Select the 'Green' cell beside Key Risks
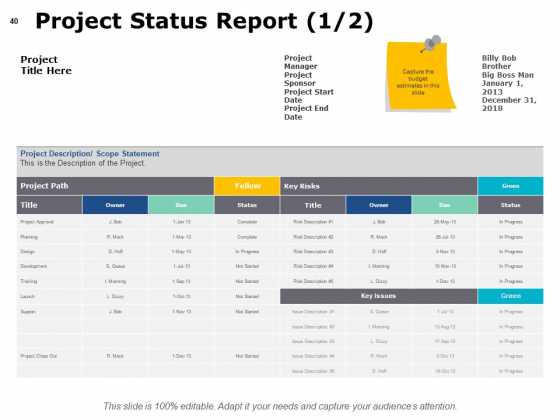The height and width of the screenshot is (420, 560). 510,186
